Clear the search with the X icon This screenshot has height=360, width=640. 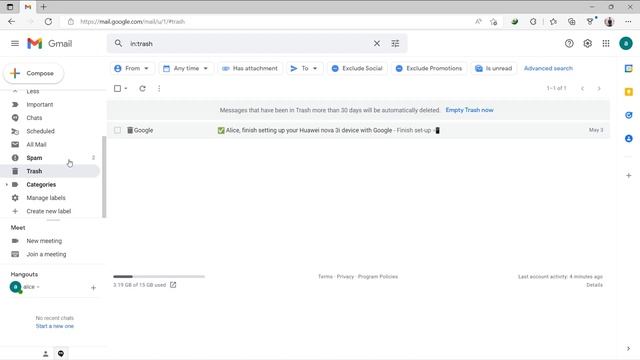(x=377, y=43)
